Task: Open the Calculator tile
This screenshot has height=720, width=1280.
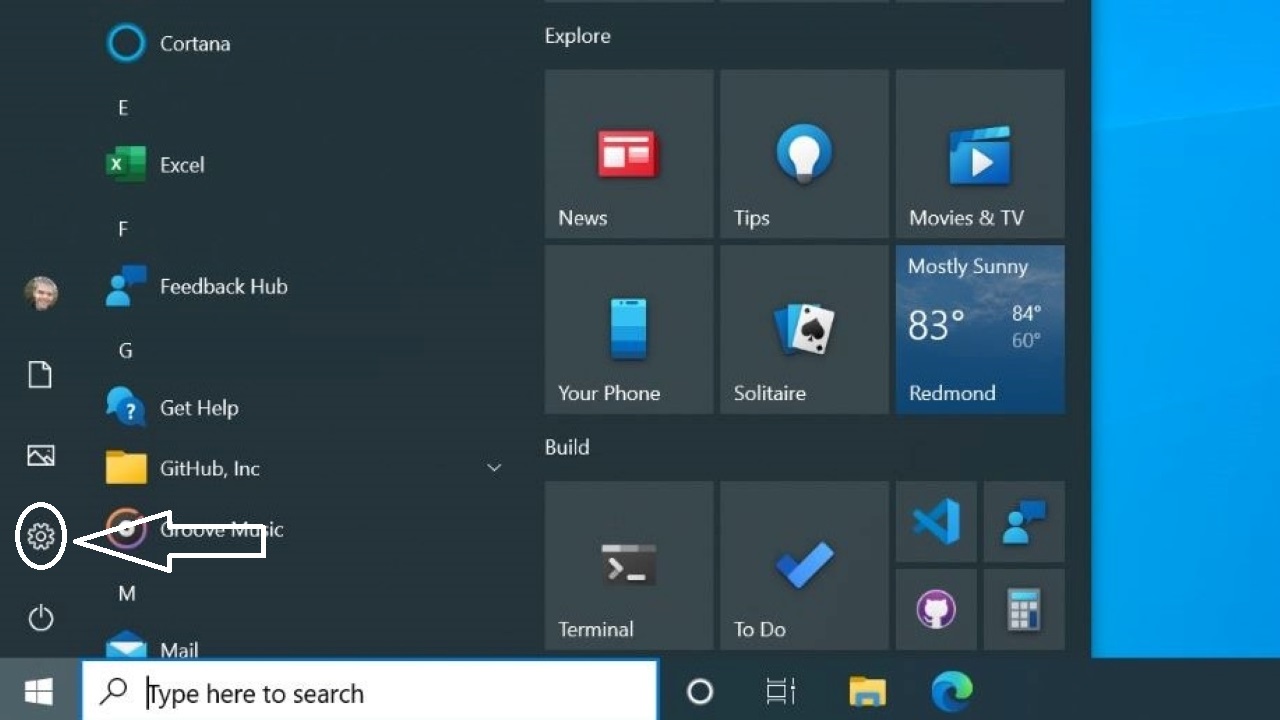Action: click(1024, 610)
